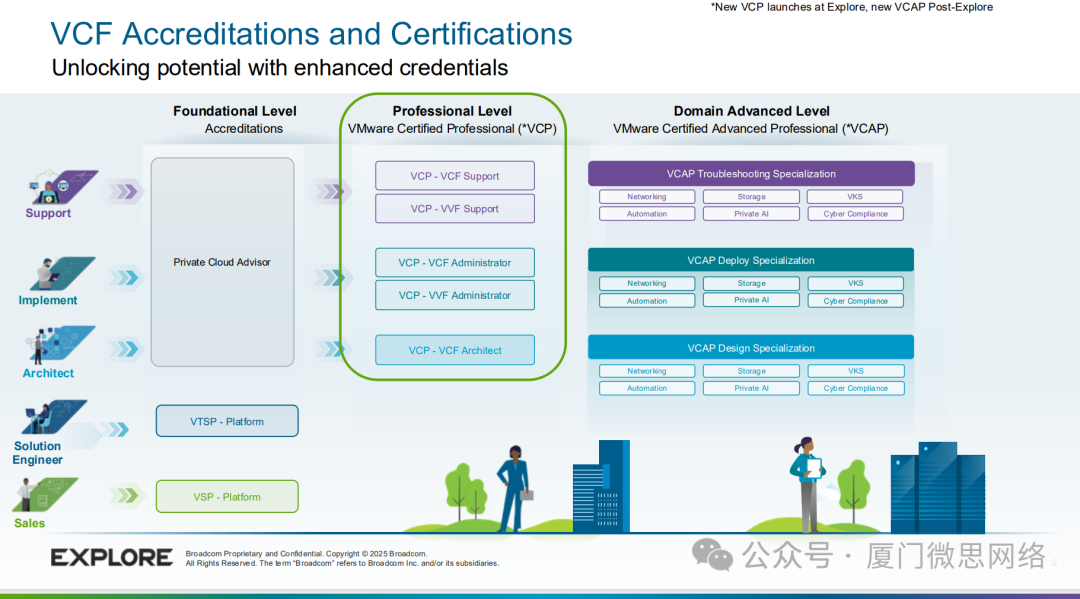Select Private AI under VCAP Design Specialization

click(x=751, y=388)
